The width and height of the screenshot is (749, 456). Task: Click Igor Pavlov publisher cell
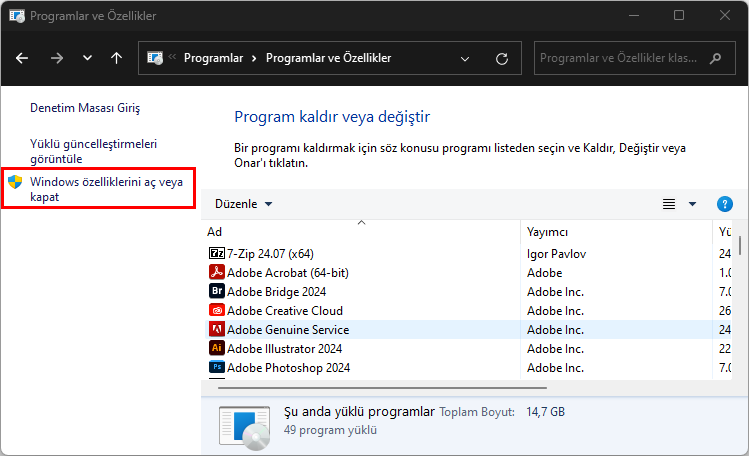[x=556, y=254]
